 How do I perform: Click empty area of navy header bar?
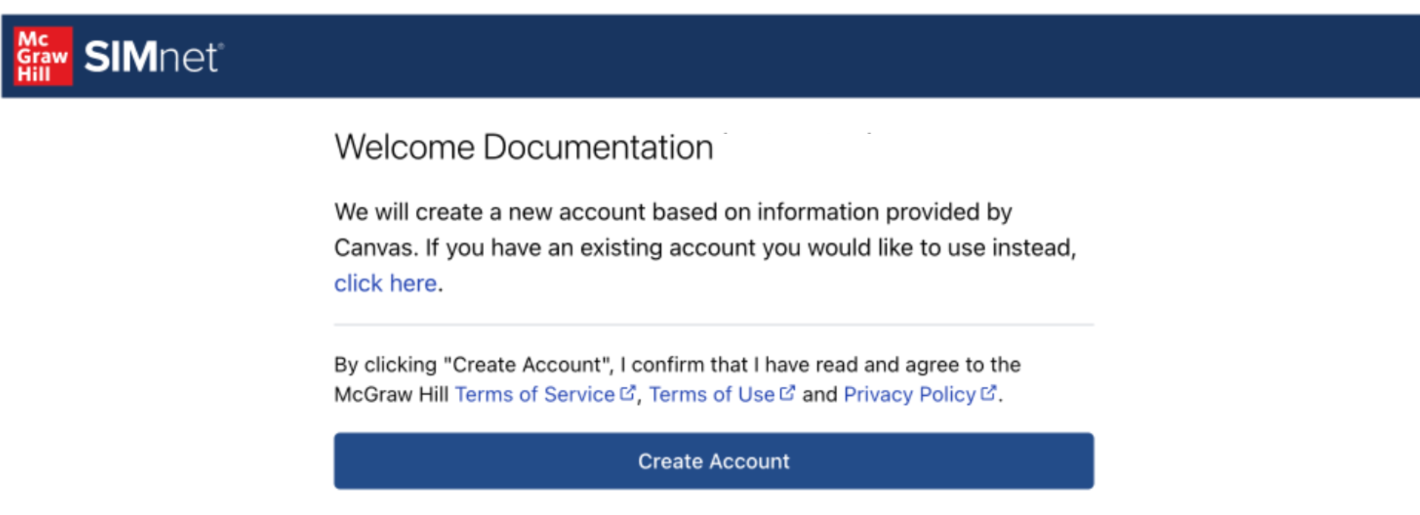pyautogui.click(x=800, y=56)
